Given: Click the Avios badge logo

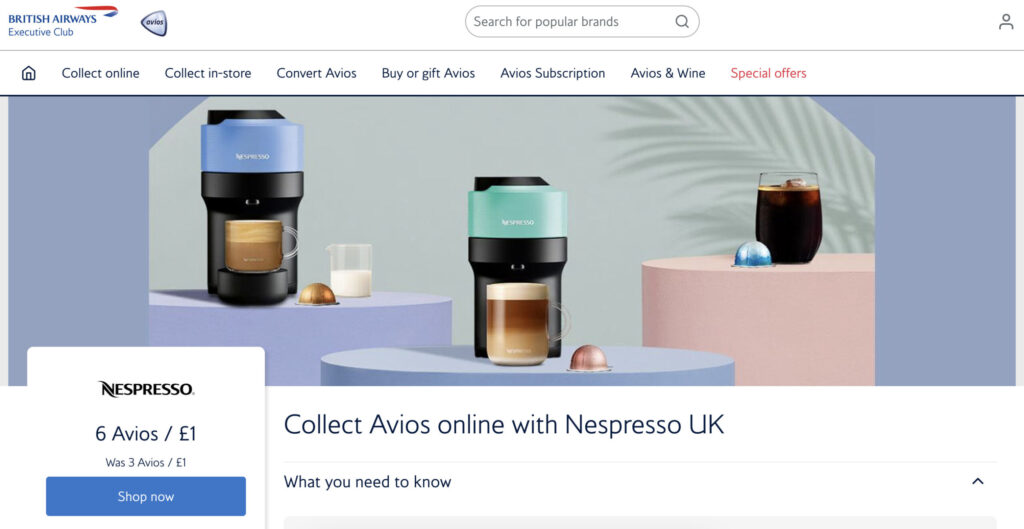Looking at the screenshot, I should tap(154, 23).
